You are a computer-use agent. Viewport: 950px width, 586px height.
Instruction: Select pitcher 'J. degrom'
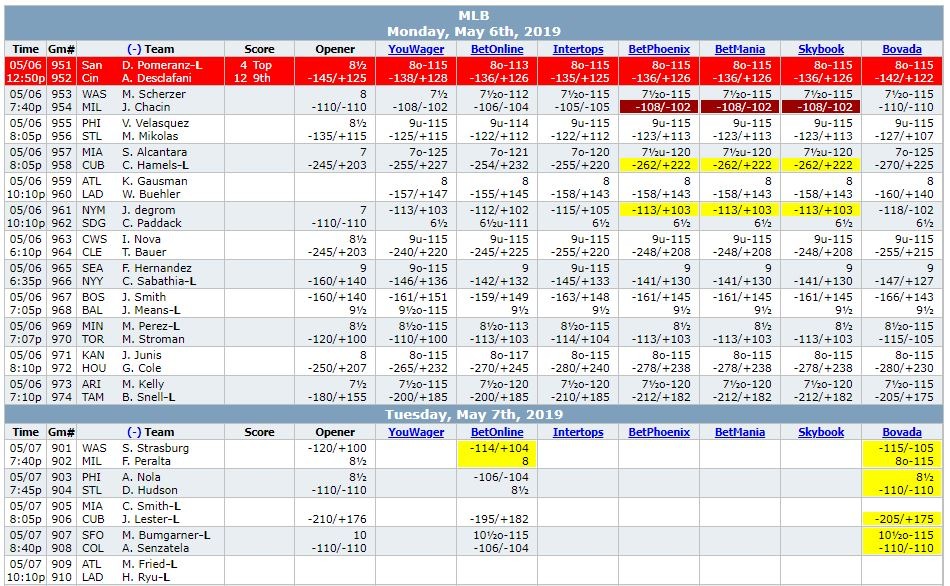pyautogui.click(x=148, y=210)
